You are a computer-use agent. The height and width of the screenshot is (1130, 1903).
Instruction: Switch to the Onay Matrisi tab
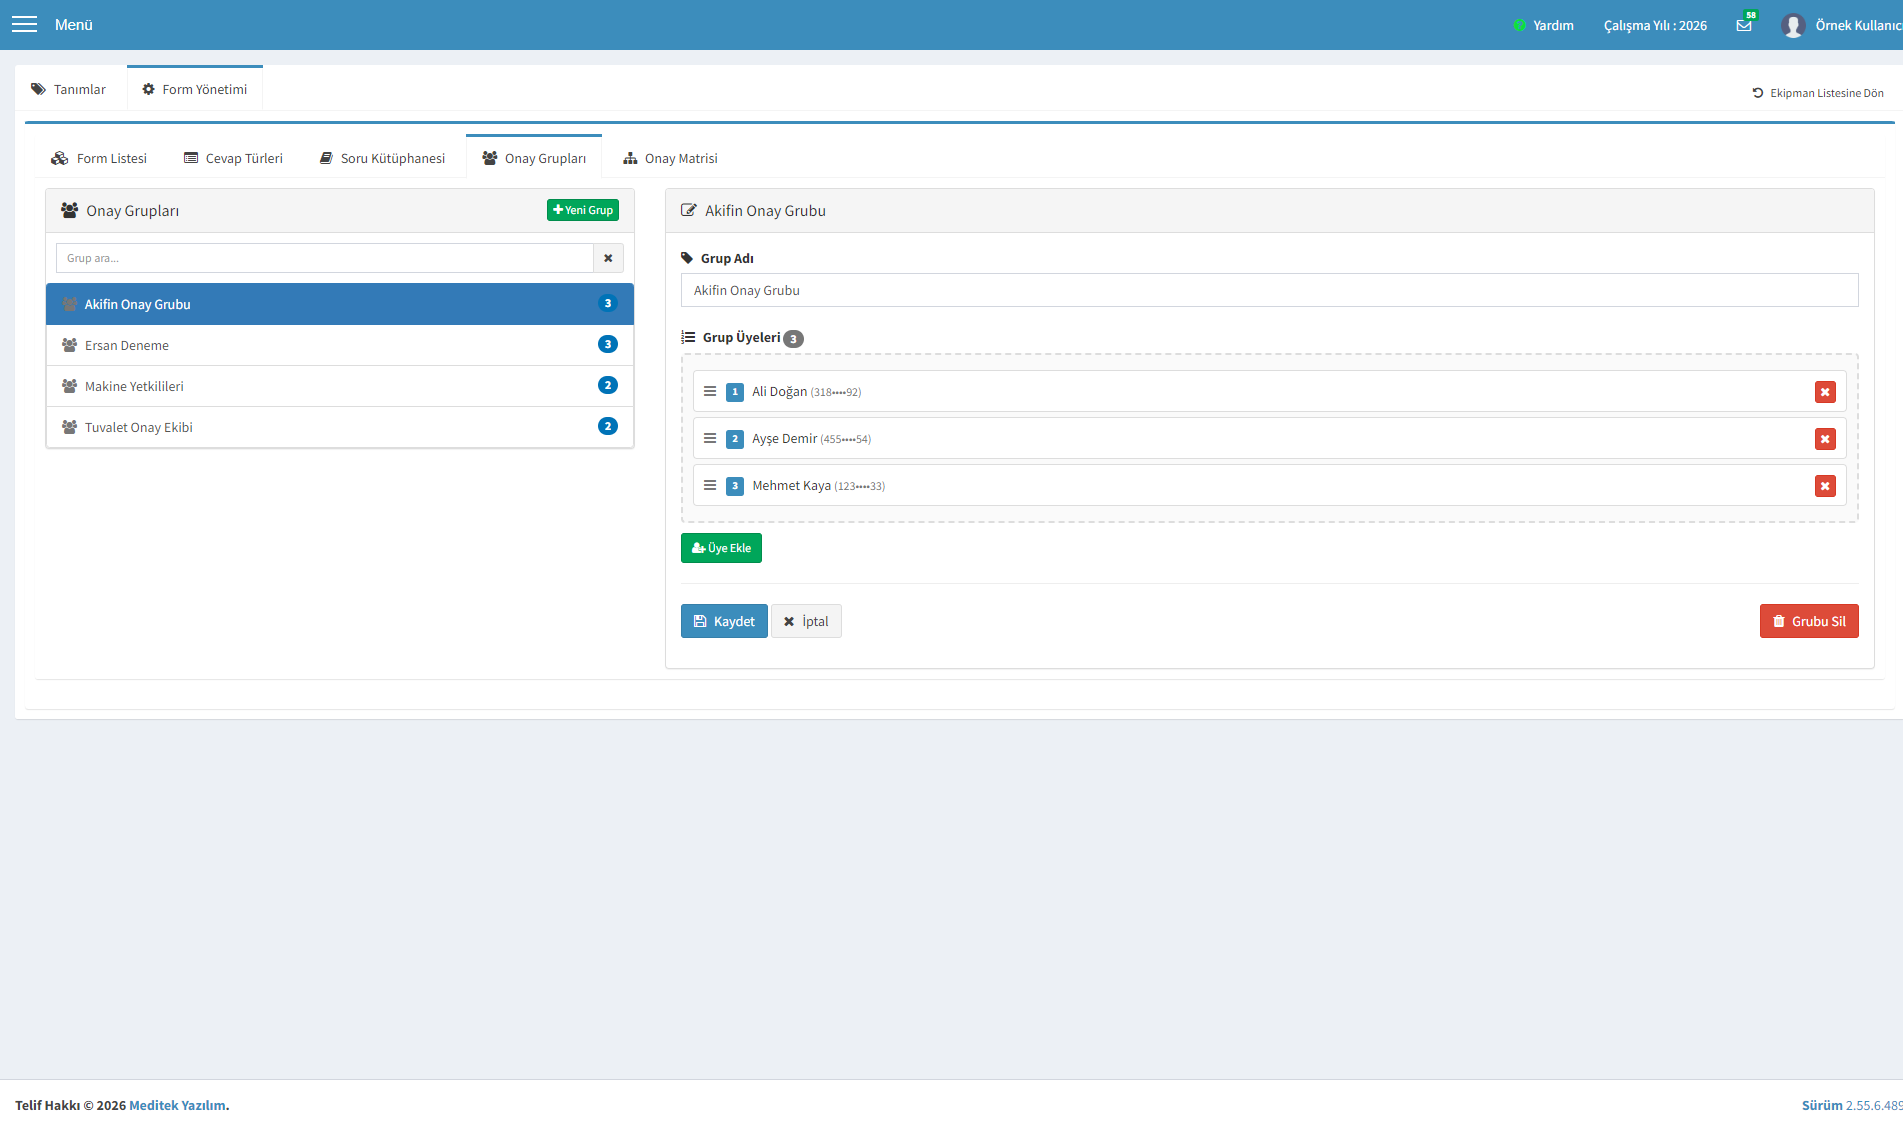(670, 158)
